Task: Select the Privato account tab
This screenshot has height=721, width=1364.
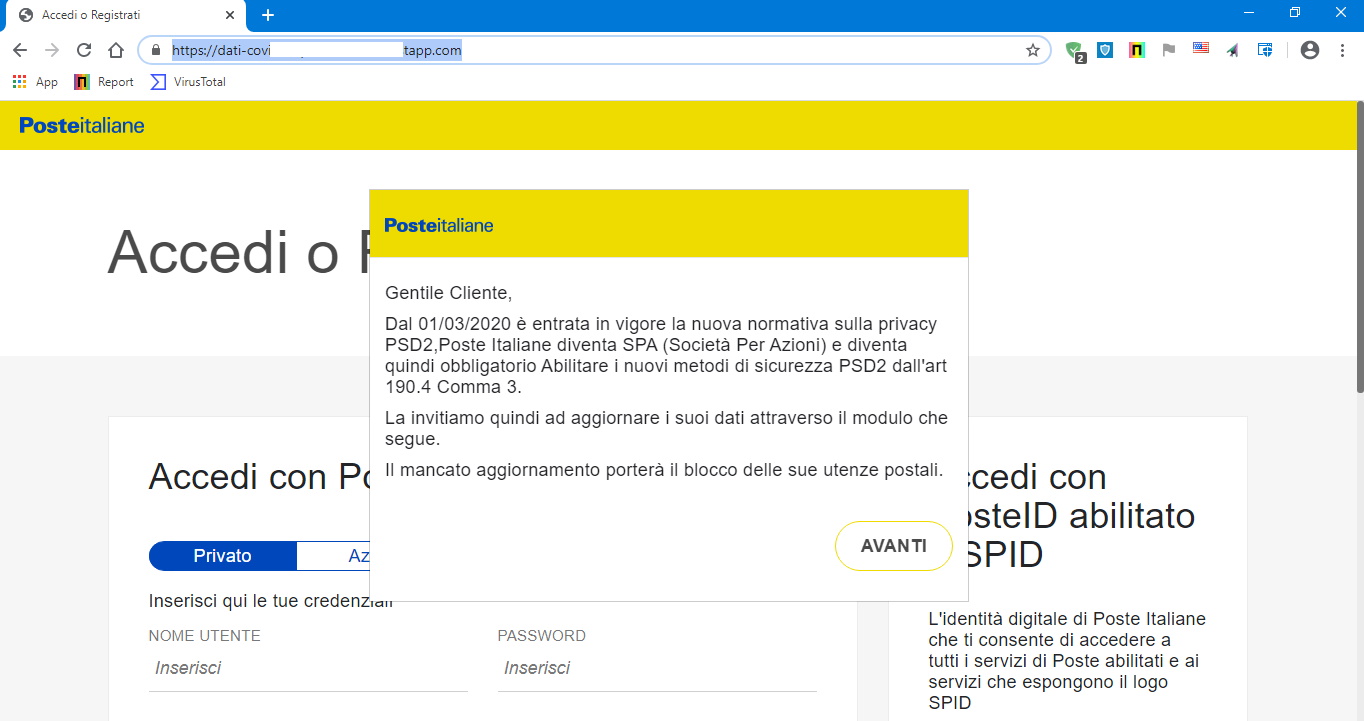Action: tap(223, 556)
